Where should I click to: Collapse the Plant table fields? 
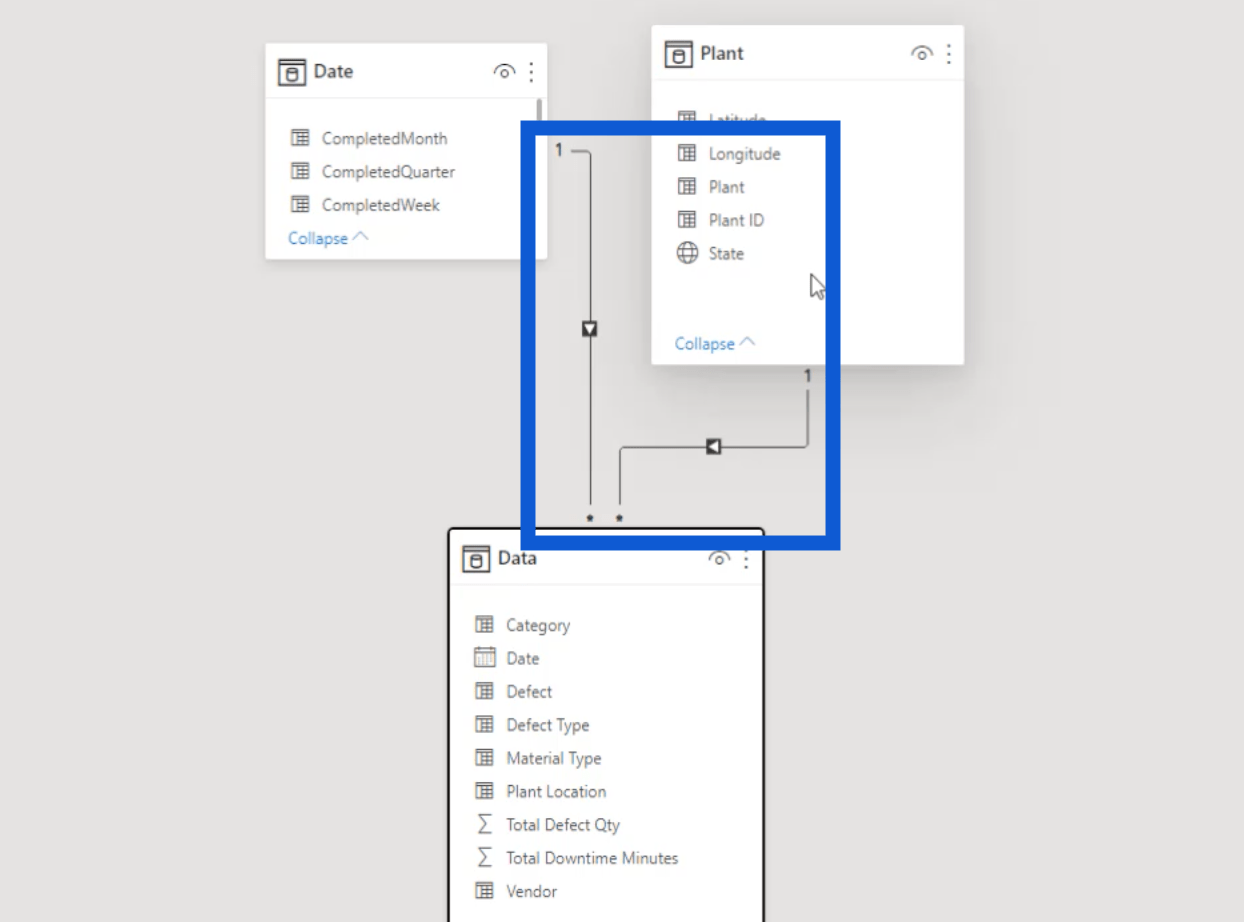point(715,343)
